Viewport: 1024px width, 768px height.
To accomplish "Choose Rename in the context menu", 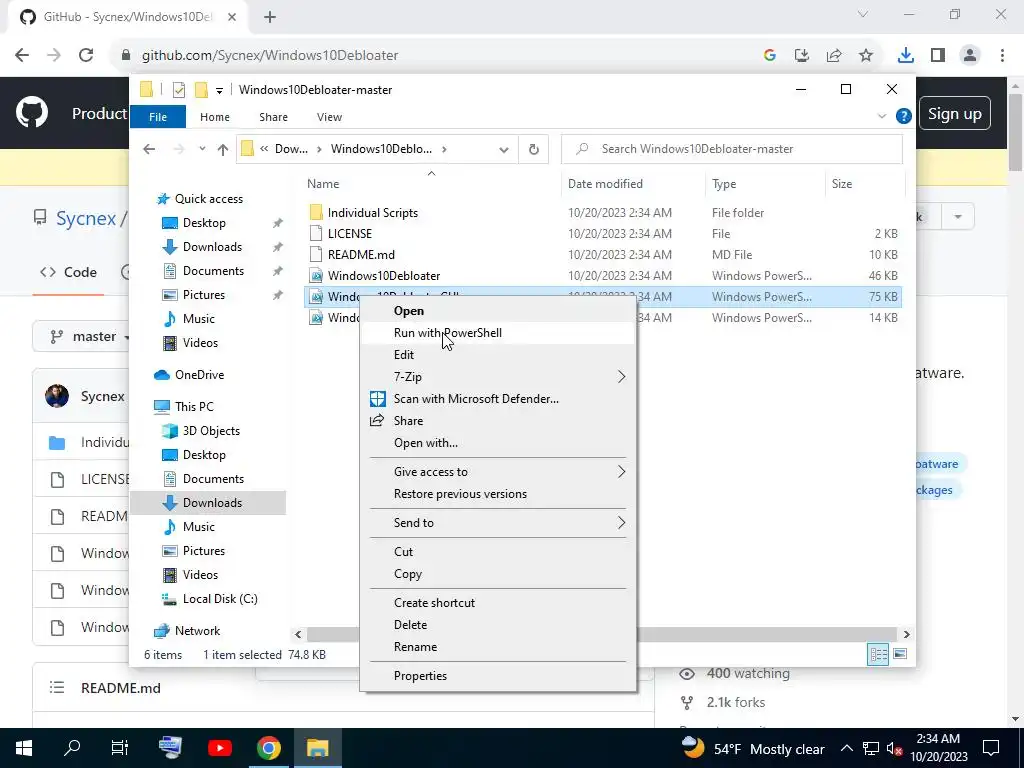I will click(x=415, y=647).
